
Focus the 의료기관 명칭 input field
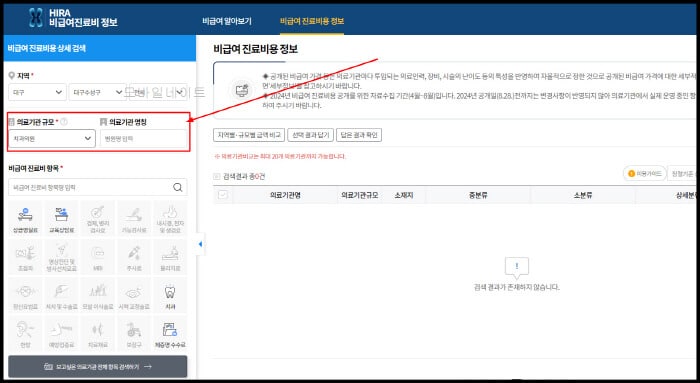point(143,139)
